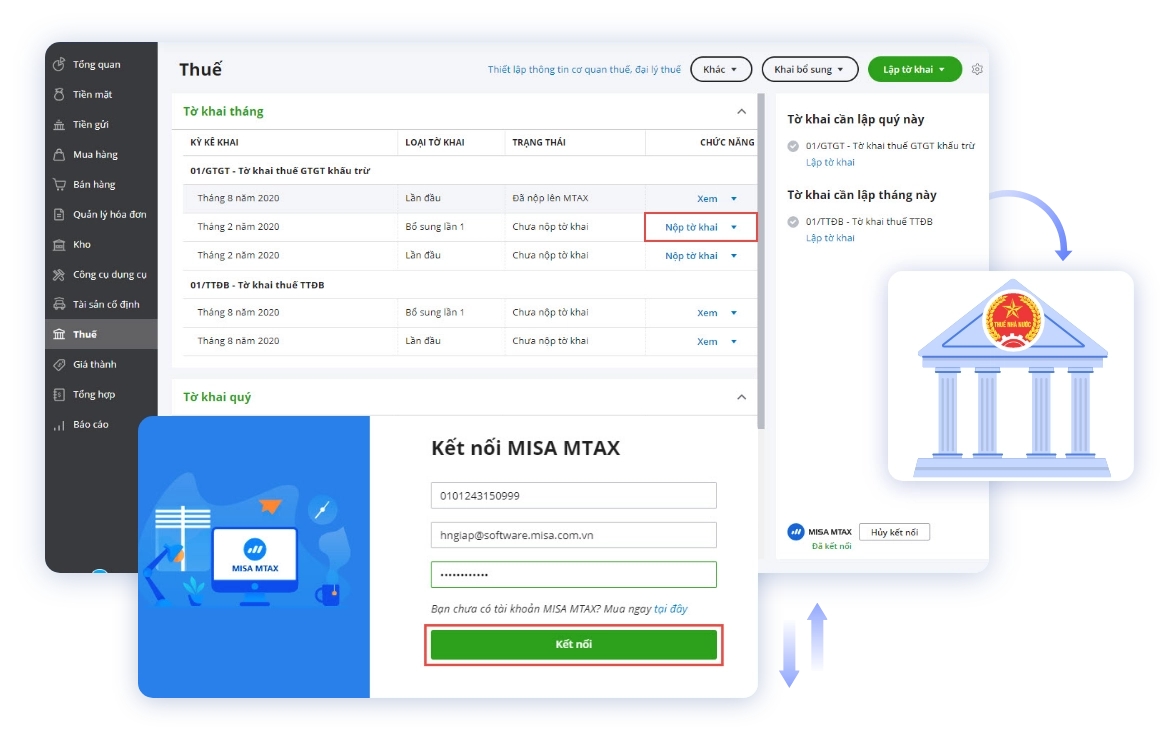Click Nộp tờ khai for Tháng 2 Lần đầu
1172x739 pixels.
(691, 256)
